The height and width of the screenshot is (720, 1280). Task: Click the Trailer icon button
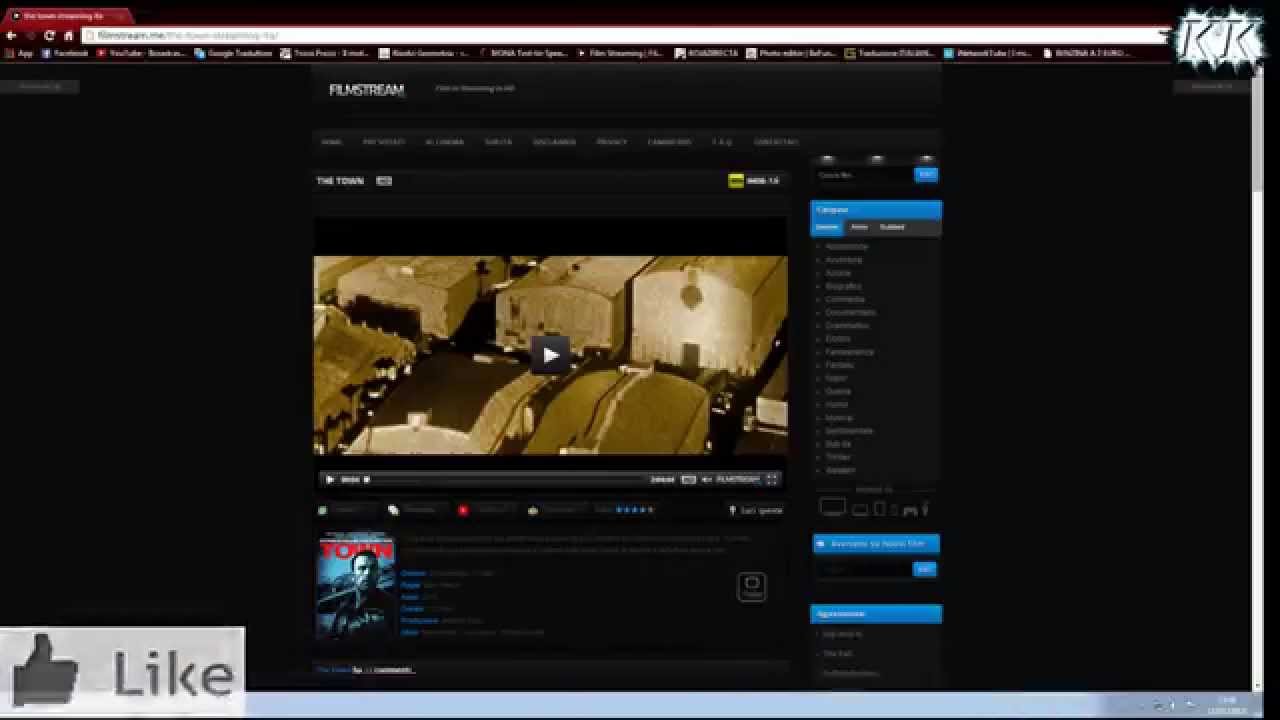(x=752, y=587)
